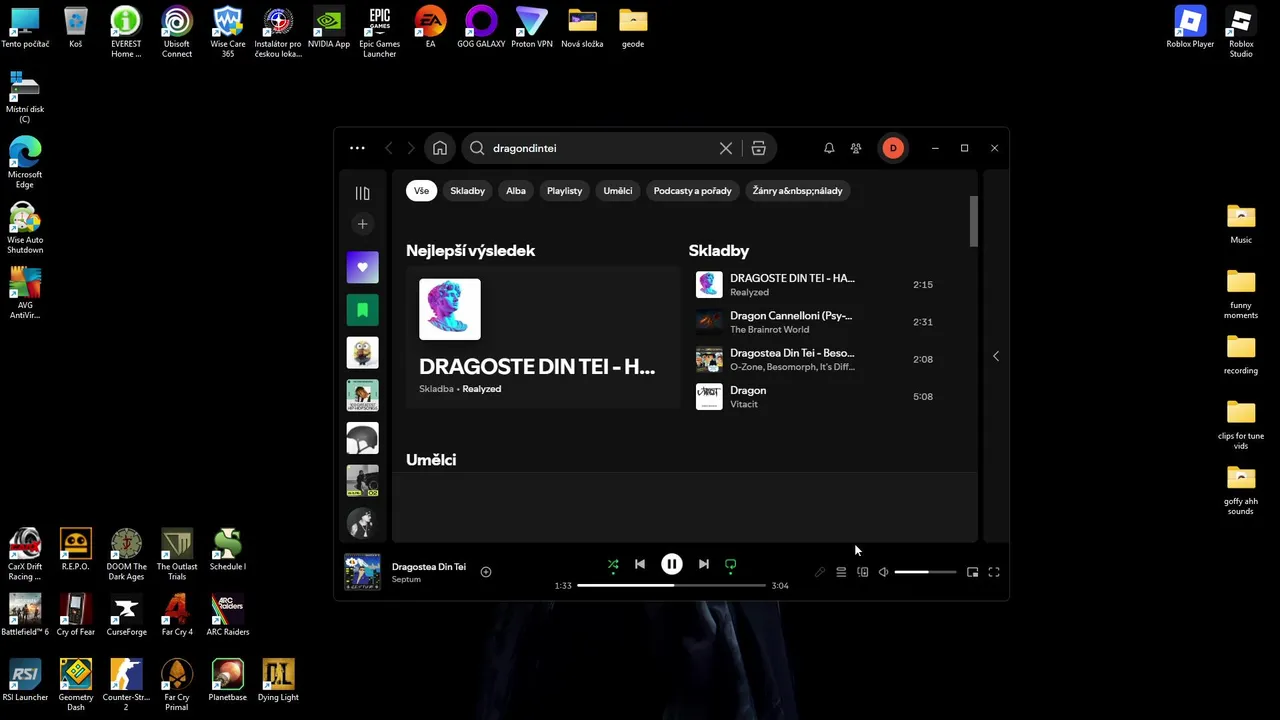Clear the search field with X
This screenshot has width=1280, height=720.
[x=726, y=148]
